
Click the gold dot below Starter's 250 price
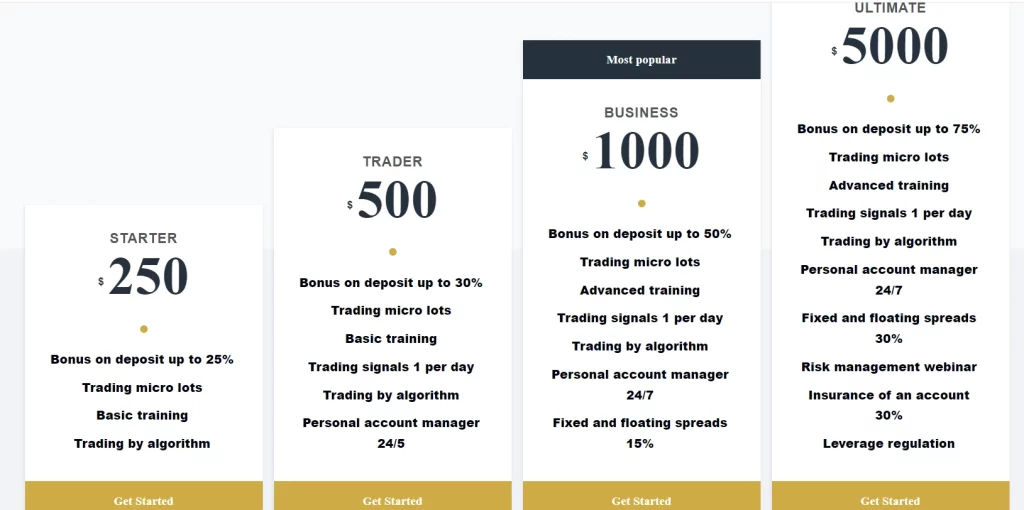144,329
